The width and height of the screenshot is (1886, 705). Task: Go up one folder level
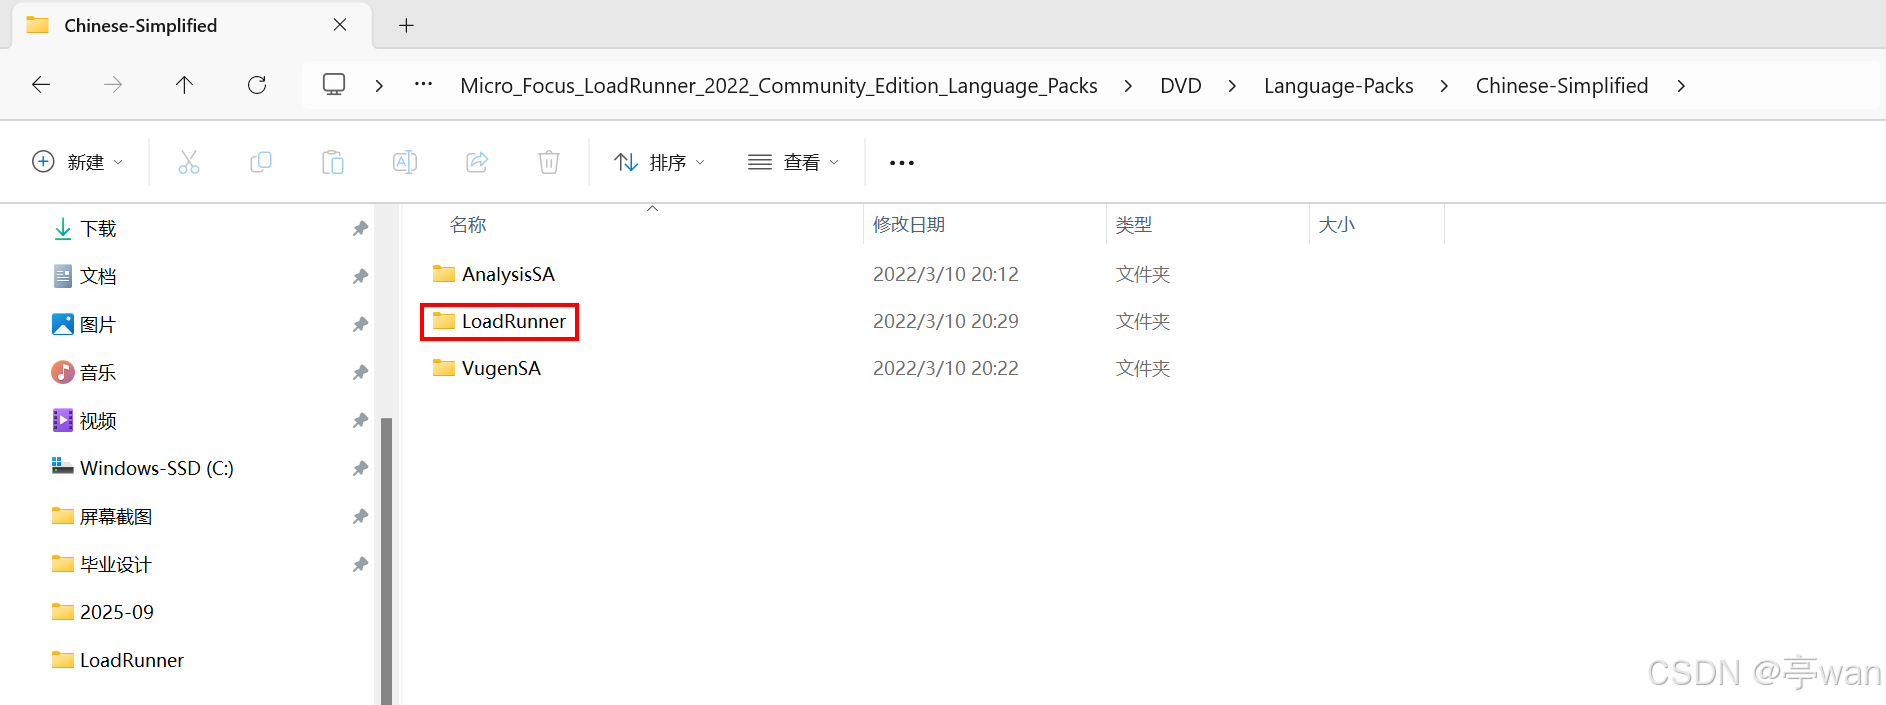185,85
